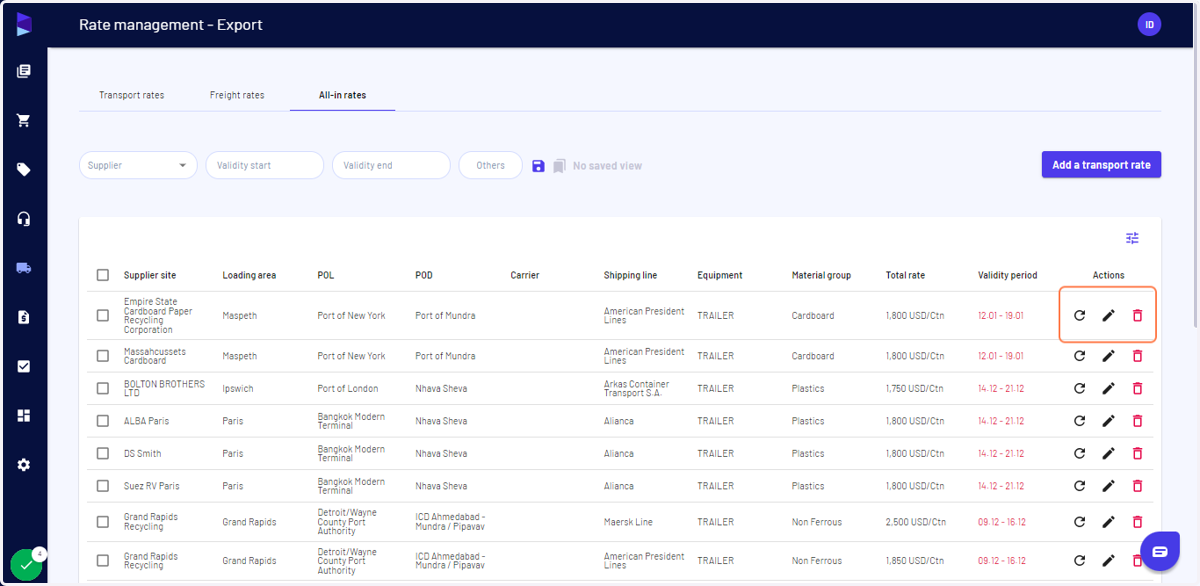Edit the Empire State Cardboard rate

click(x=1108, y=316)
